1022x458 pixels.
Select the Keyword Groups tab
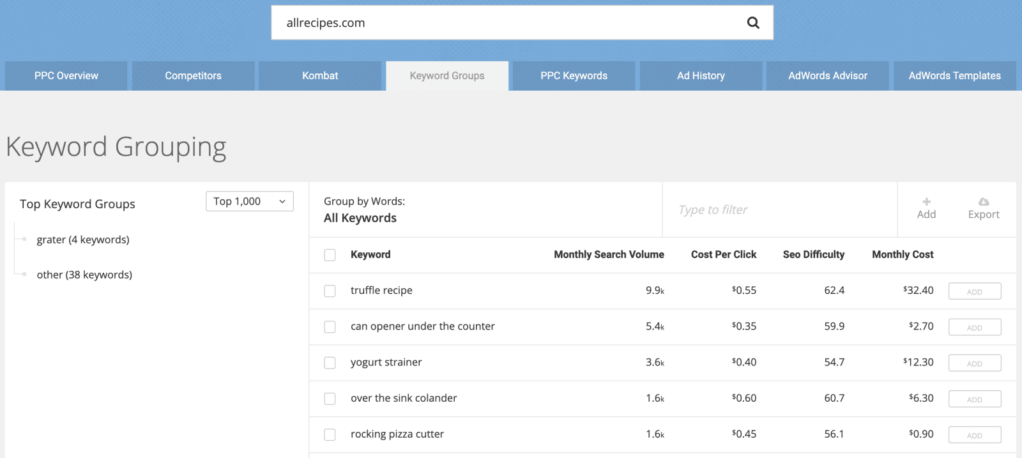[x=447, y=76]
